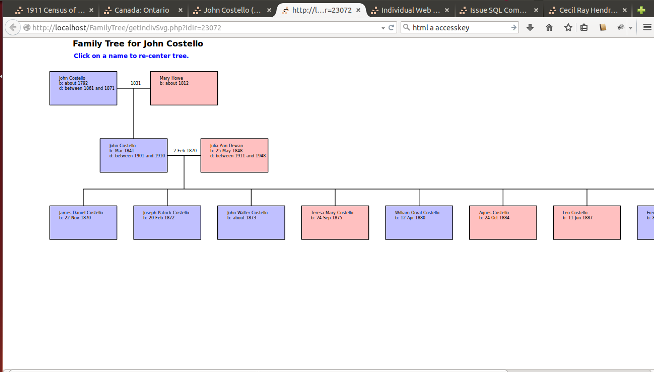Go to the Home page icon
The height and width of the screenshot is (372, 654).
click(x=549, y=28)
